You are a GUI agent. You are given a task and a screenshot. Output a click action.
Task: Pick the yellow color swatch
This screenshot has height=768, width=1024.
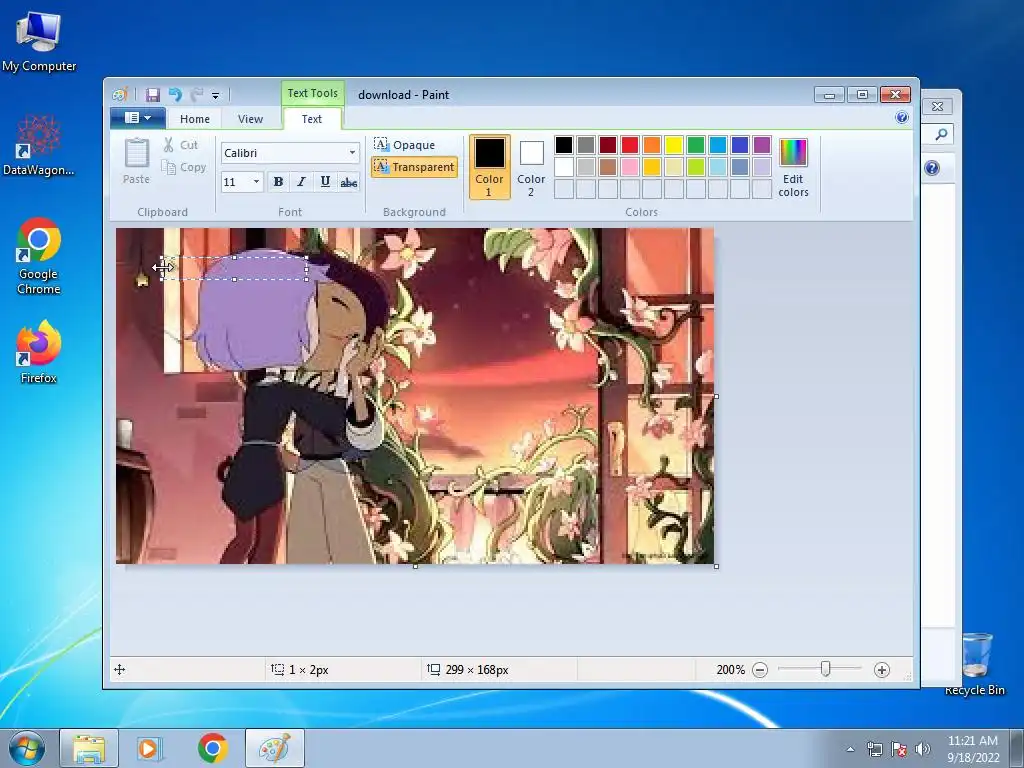[674, 145]
